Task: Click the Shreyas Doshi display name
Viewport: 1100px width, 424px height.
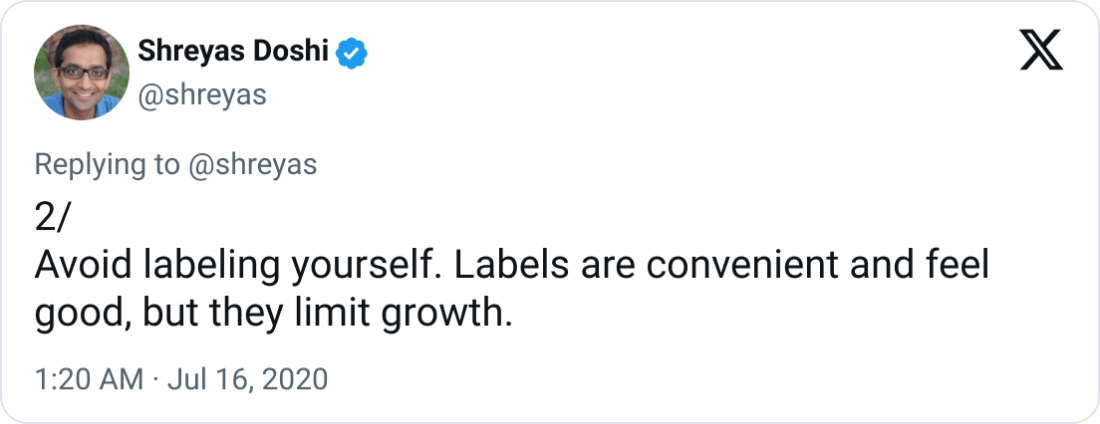Action: coord(232,52)
